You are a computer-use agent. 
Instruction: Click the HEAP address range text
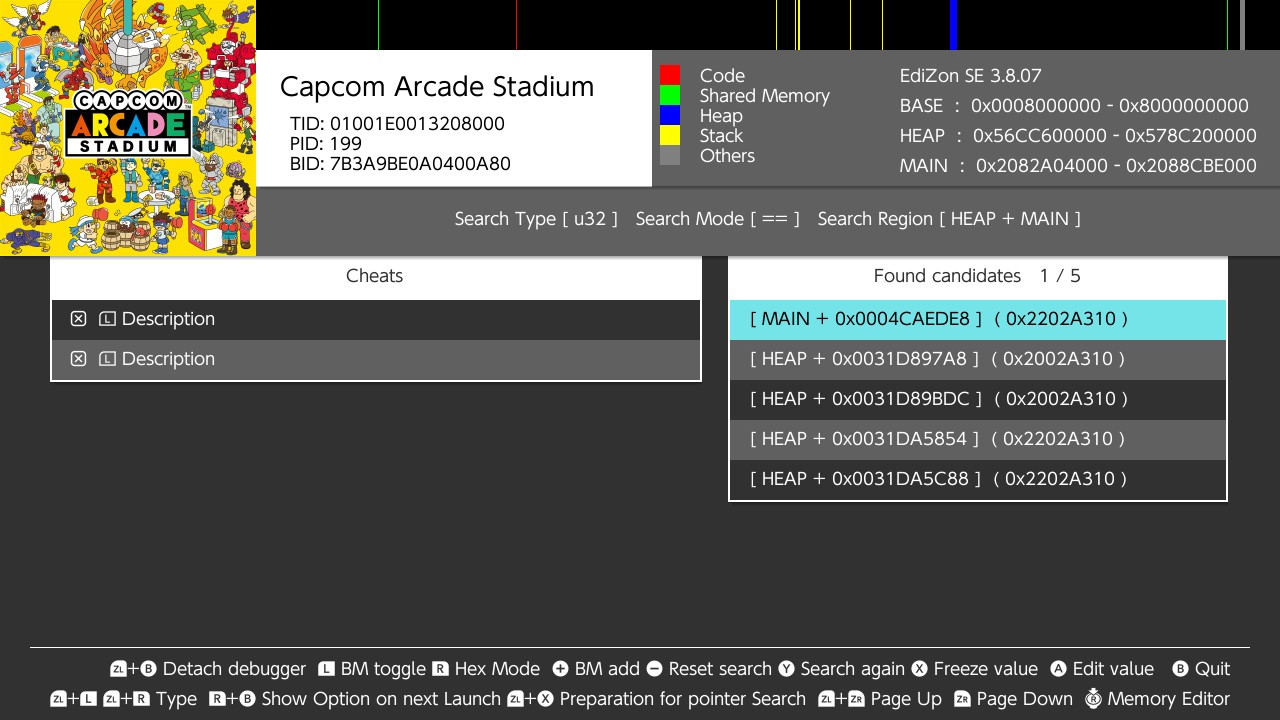coord(1078,136)
